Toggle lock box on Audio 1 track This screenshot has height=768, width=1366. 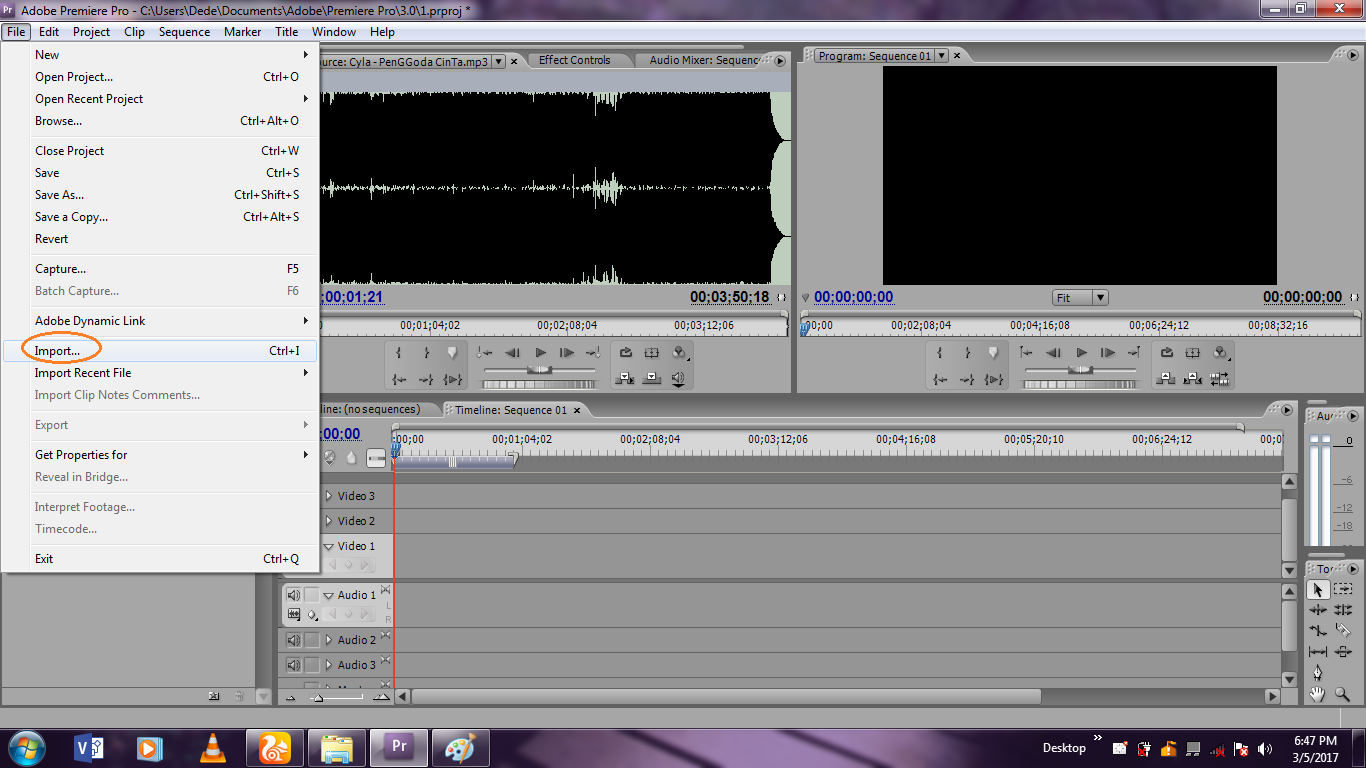coord(312,595)
